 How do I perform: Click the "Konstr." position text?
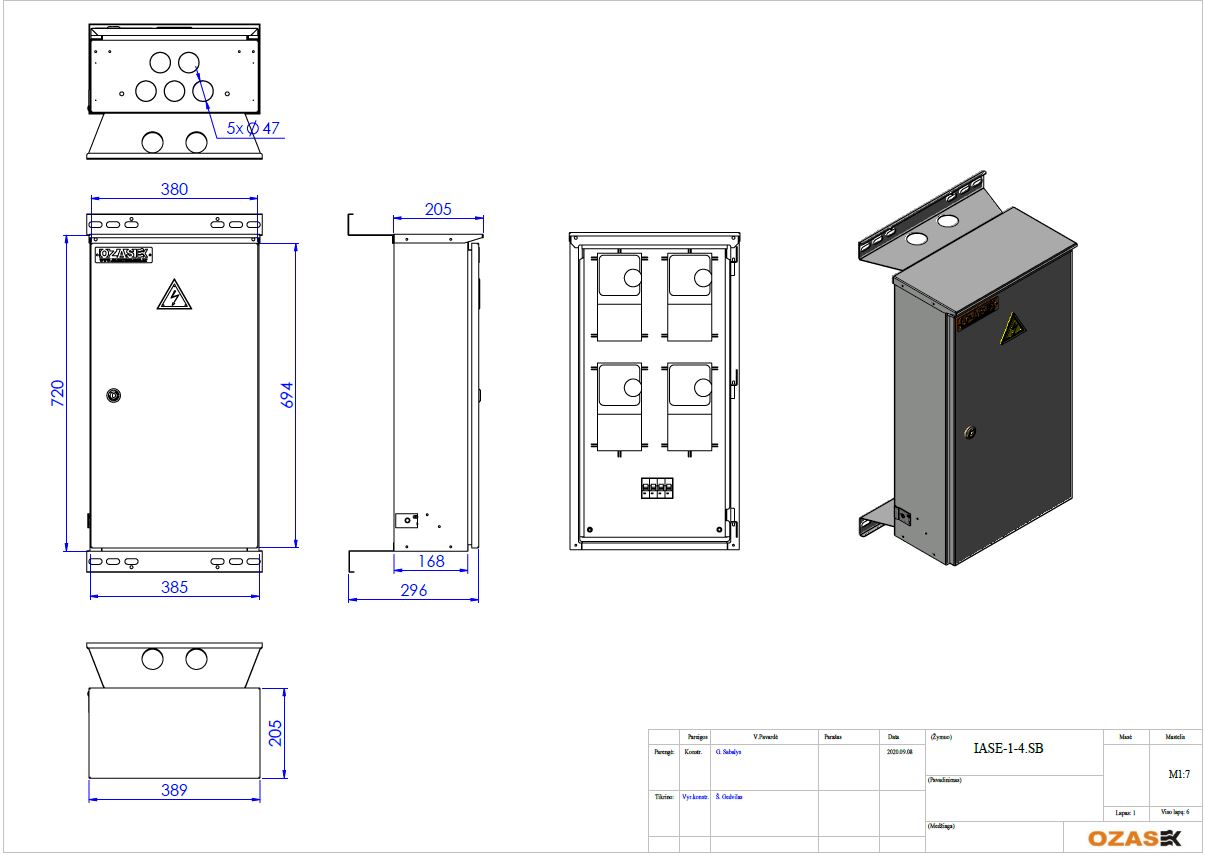[x=693, y=751]
